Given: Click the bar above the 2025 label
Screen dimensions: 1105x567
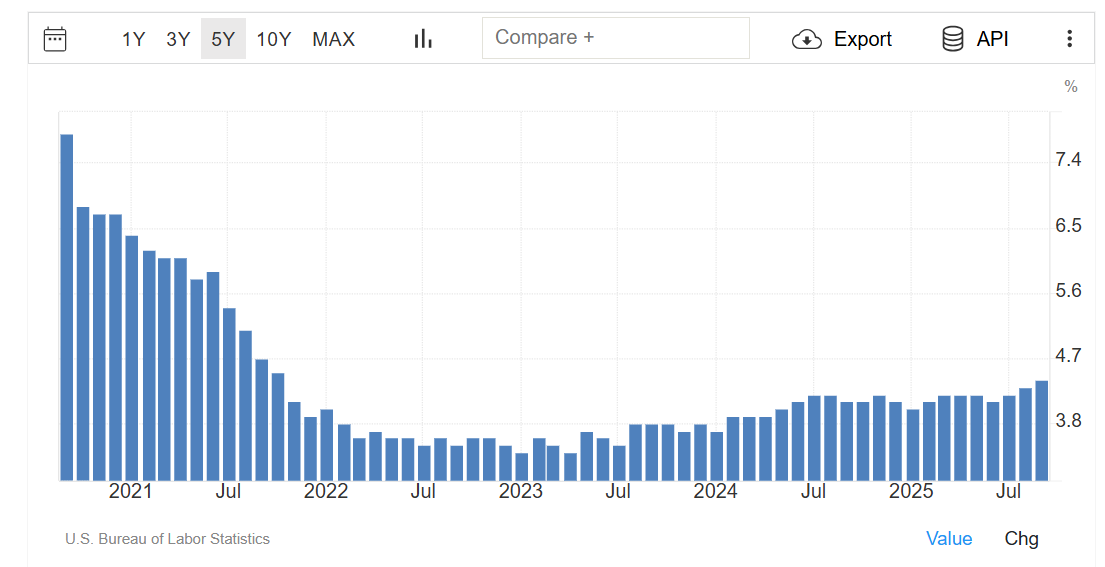Looking at the screenshot, I should (912, 444).
